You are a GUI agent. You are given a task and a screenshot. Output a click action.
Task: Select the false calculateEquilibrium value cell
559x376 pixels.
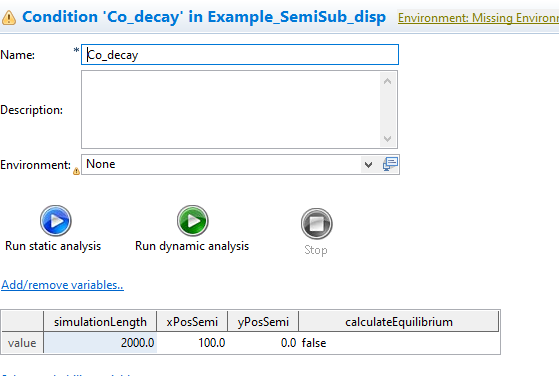click(x=399, y=343)
